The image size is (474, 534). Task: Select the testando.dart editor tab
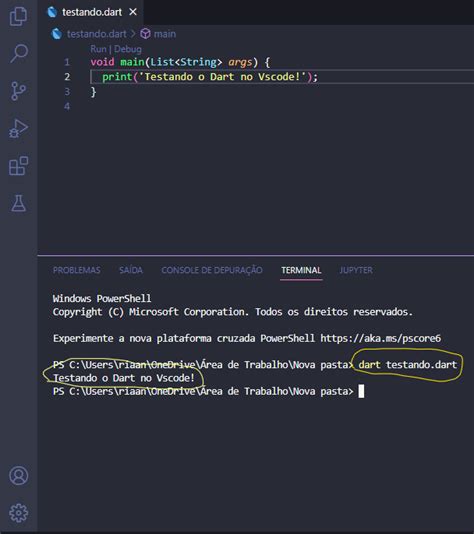click(90, 12)
